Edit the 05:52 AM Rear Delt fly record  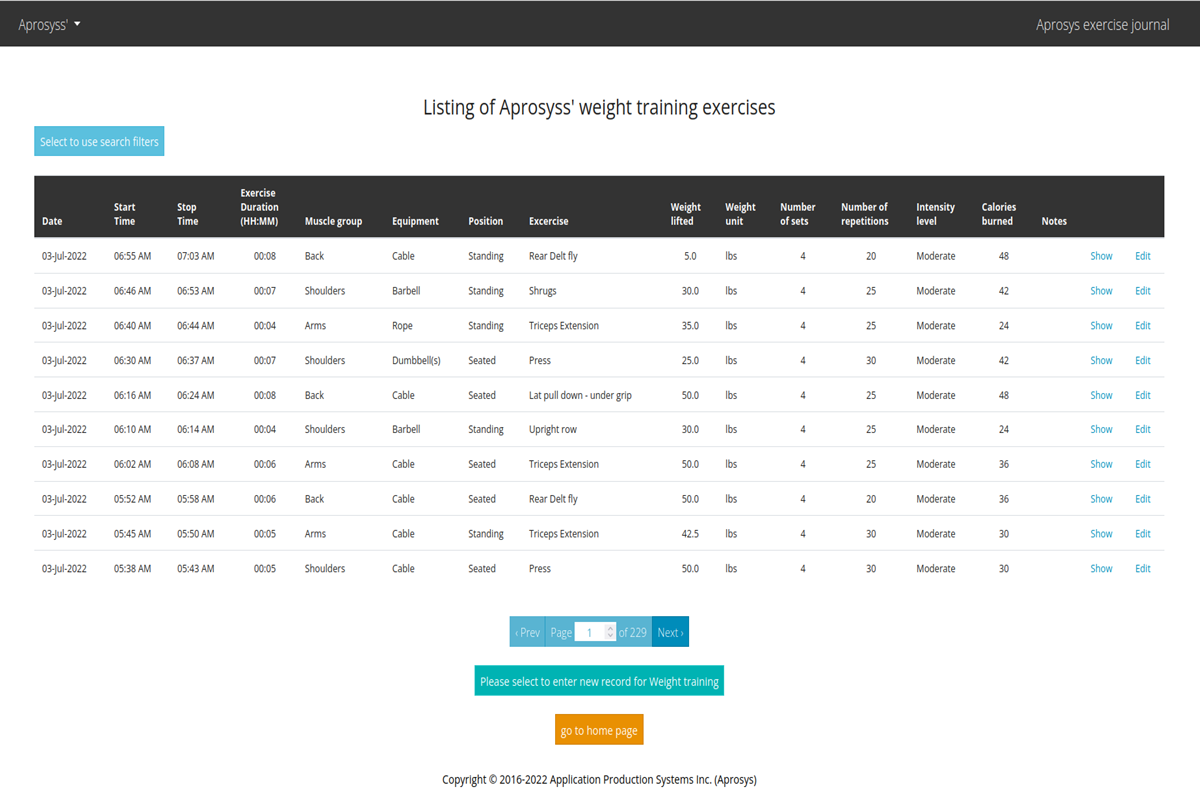[1142, 499]
